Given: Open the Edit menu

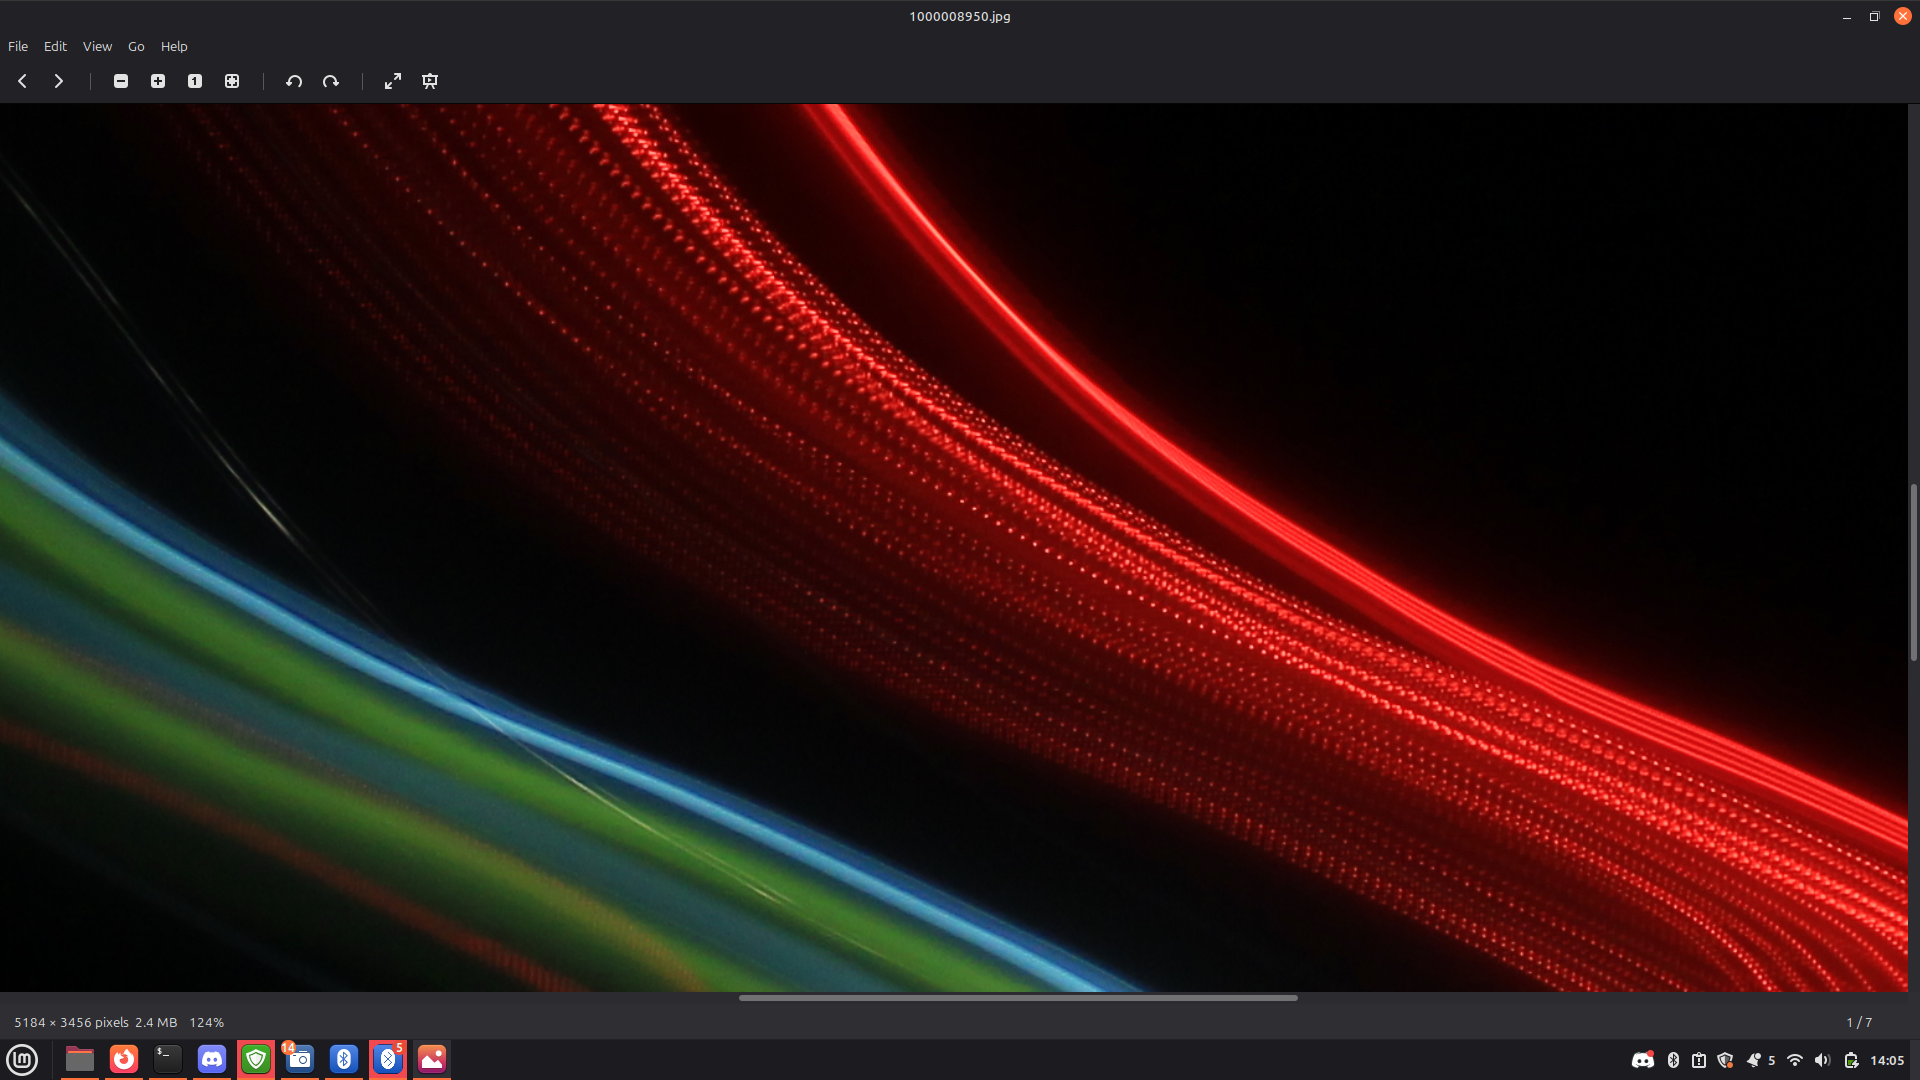Looking at the screenshot, I should 55,46.
